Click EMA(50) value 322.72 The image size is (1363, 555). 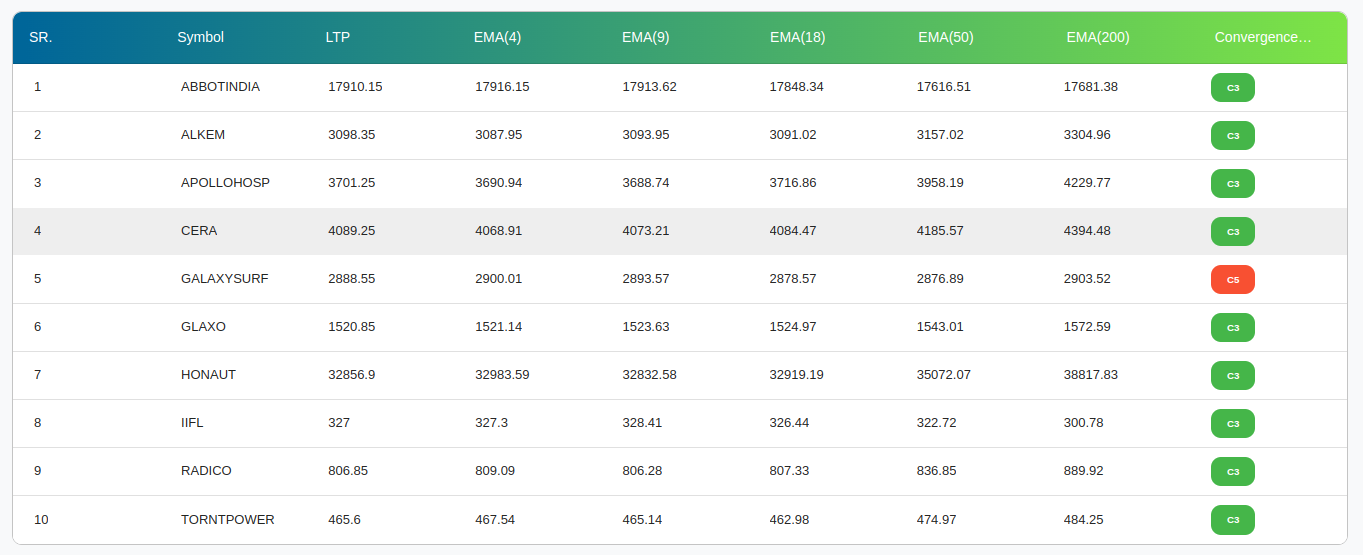[x=937, y=423]
